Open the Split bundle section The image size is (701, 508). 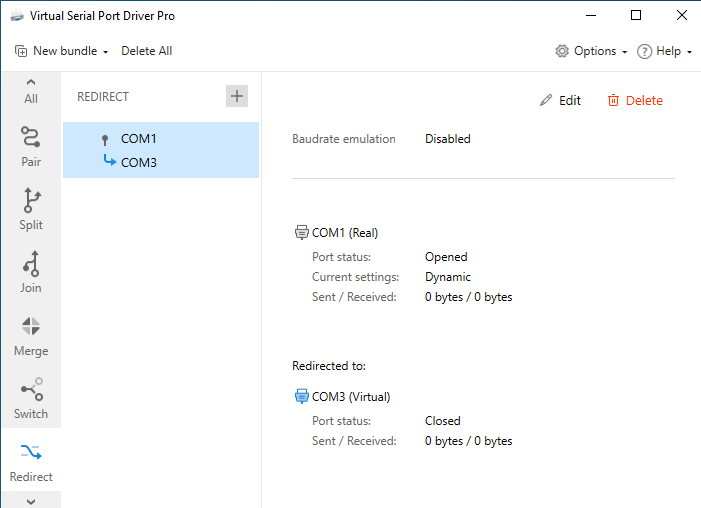[31, 209]
